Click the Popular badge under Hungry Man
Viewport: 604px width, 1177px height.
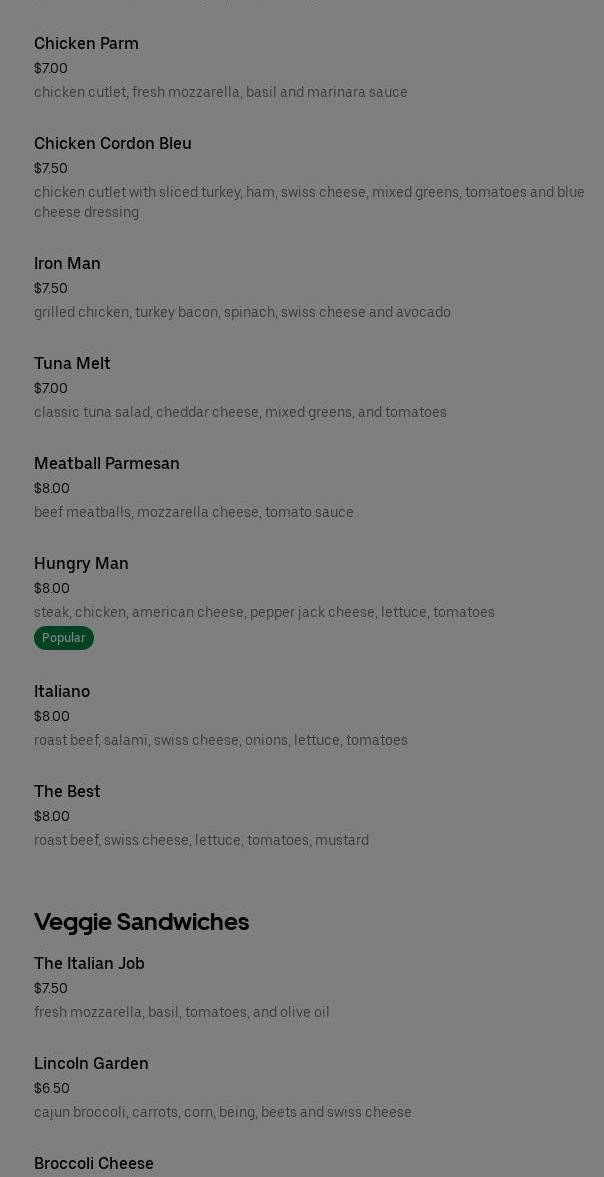pos(64,638)
